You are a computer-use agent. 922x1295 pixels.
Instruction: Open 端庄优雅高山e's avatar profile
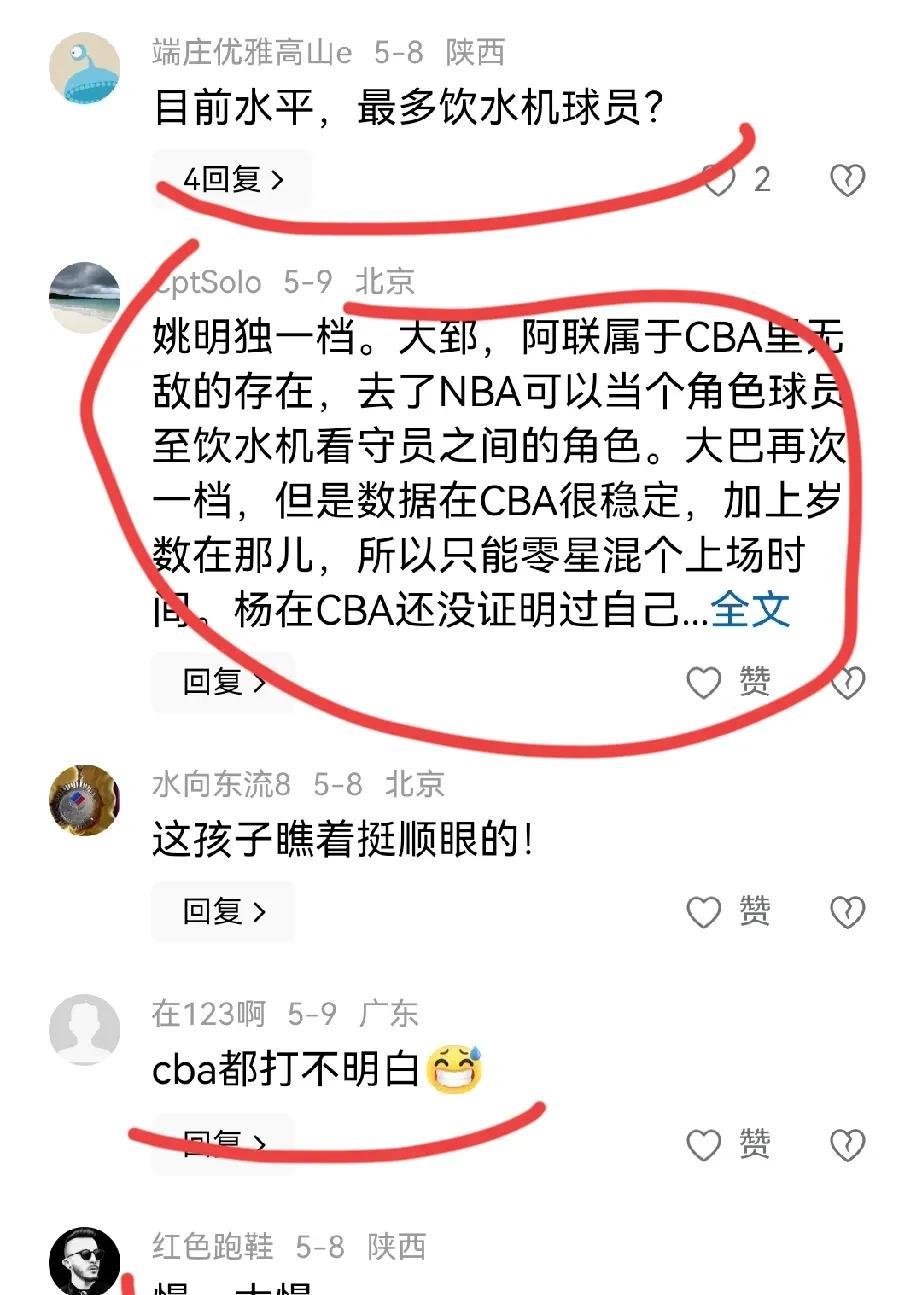click(85, 67)
